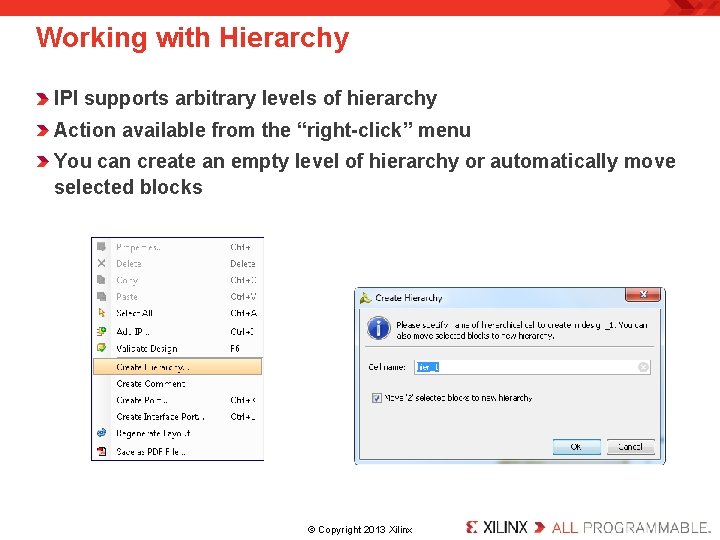
Task: Click the ALL PROGRAMMABLE footer tagline
Action: 631,528
